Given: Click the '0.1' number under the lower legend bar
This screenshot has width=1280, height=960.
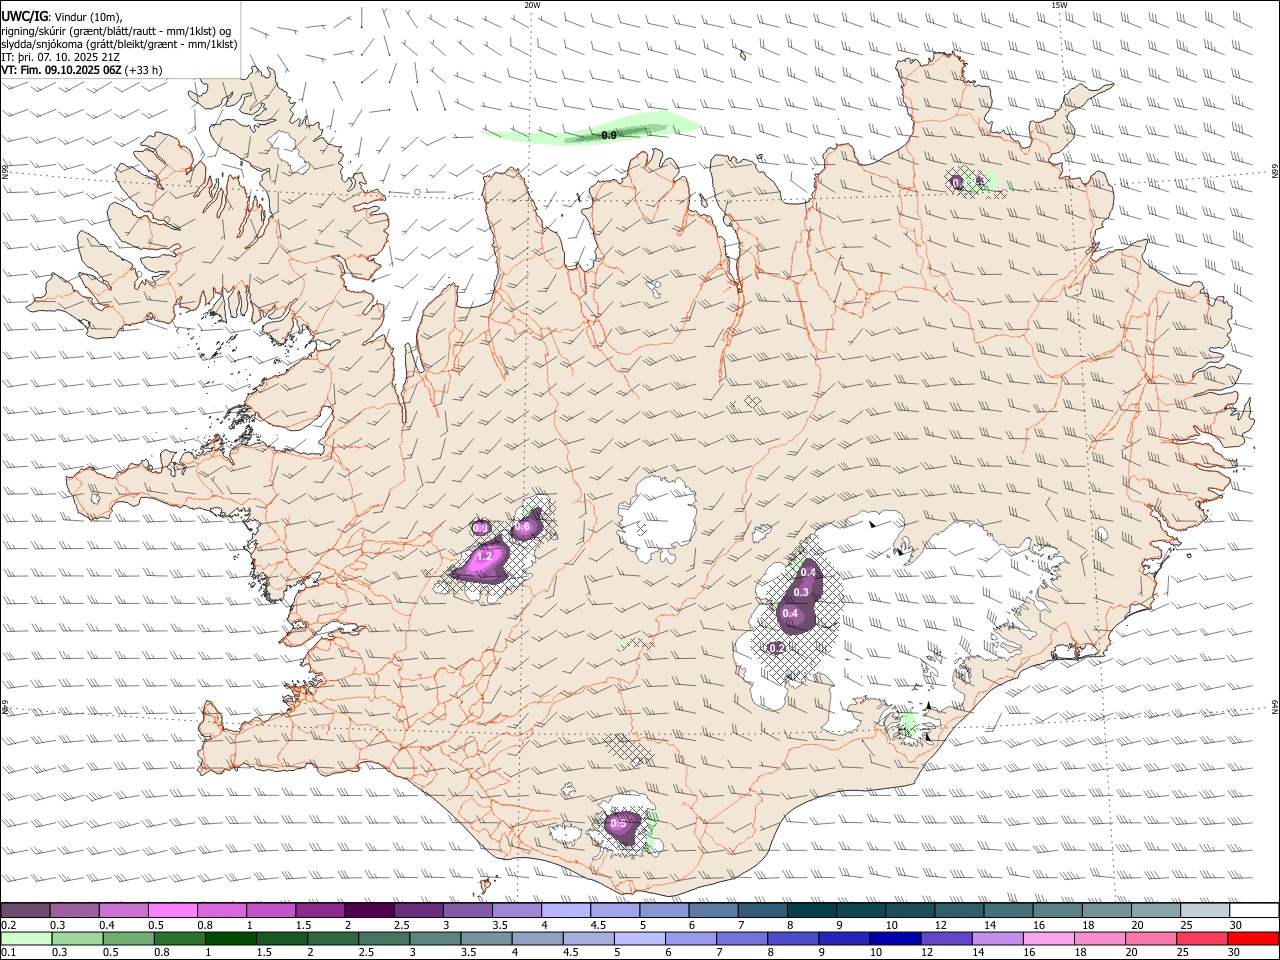Looking at the screenshot, I should [8, 952].
